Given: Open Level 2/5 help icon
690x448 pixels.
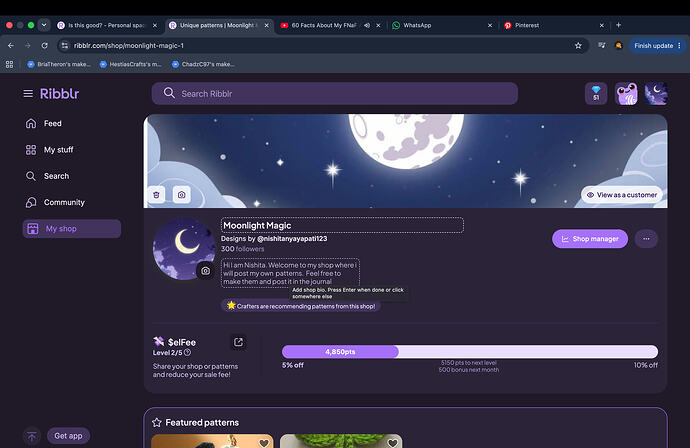Looking at the screenshot, I should tap(187, 353).
